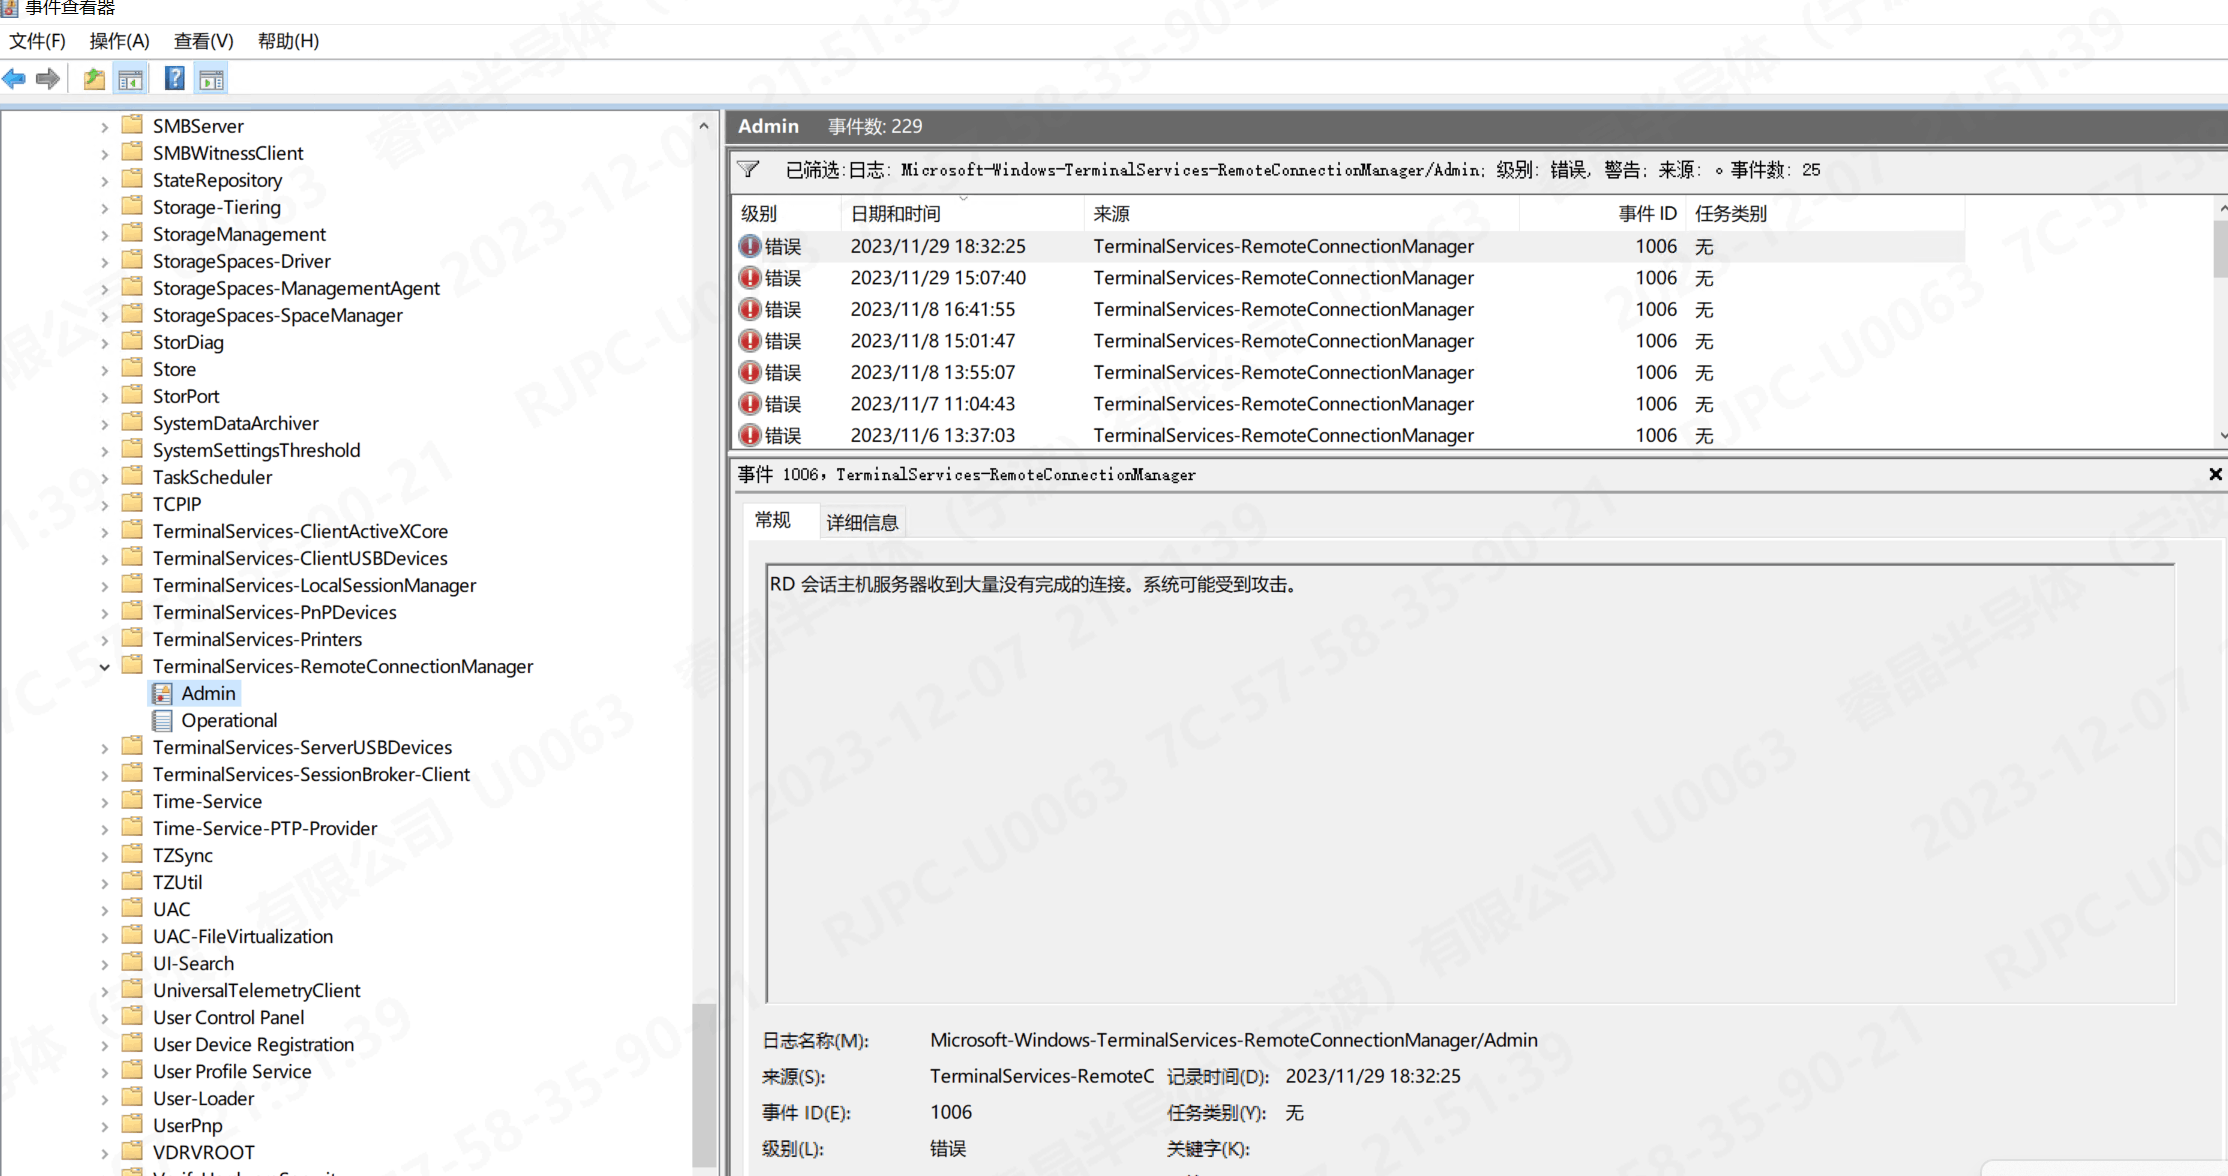Close the event preview pane with X

2215,474
